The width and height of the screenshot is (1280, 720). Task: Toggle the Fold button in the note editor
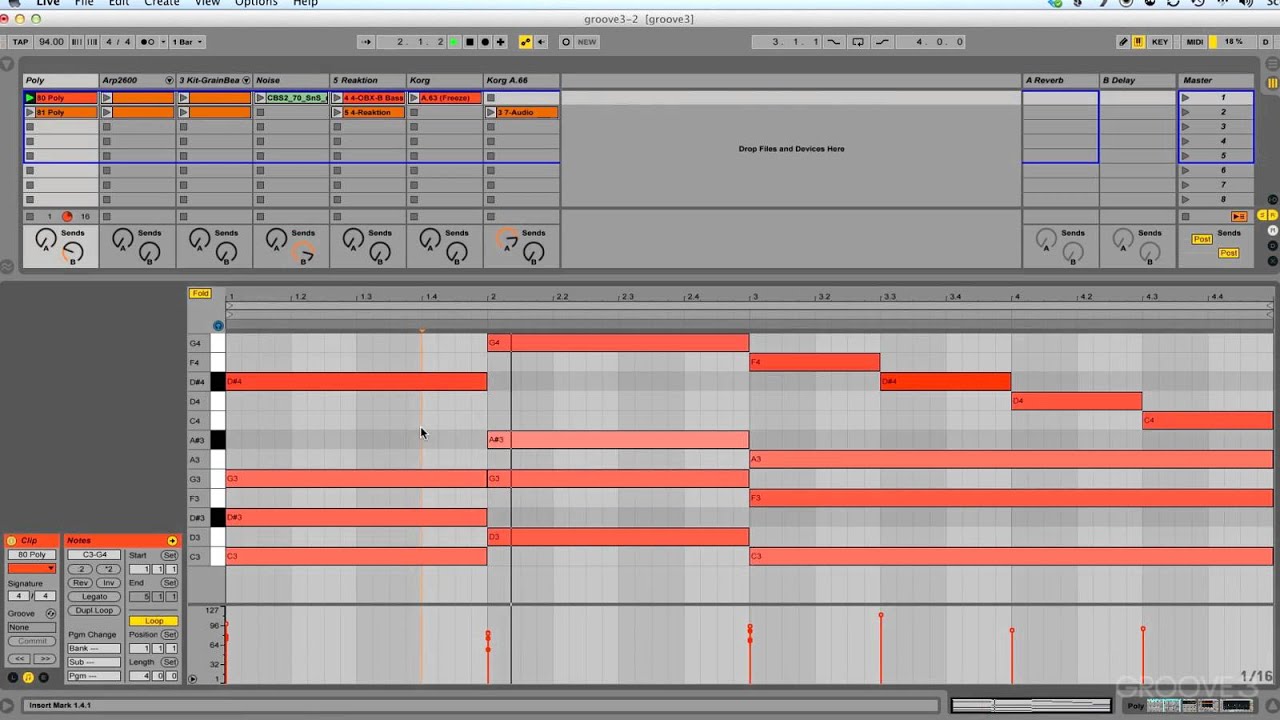(x=200, y=293)
